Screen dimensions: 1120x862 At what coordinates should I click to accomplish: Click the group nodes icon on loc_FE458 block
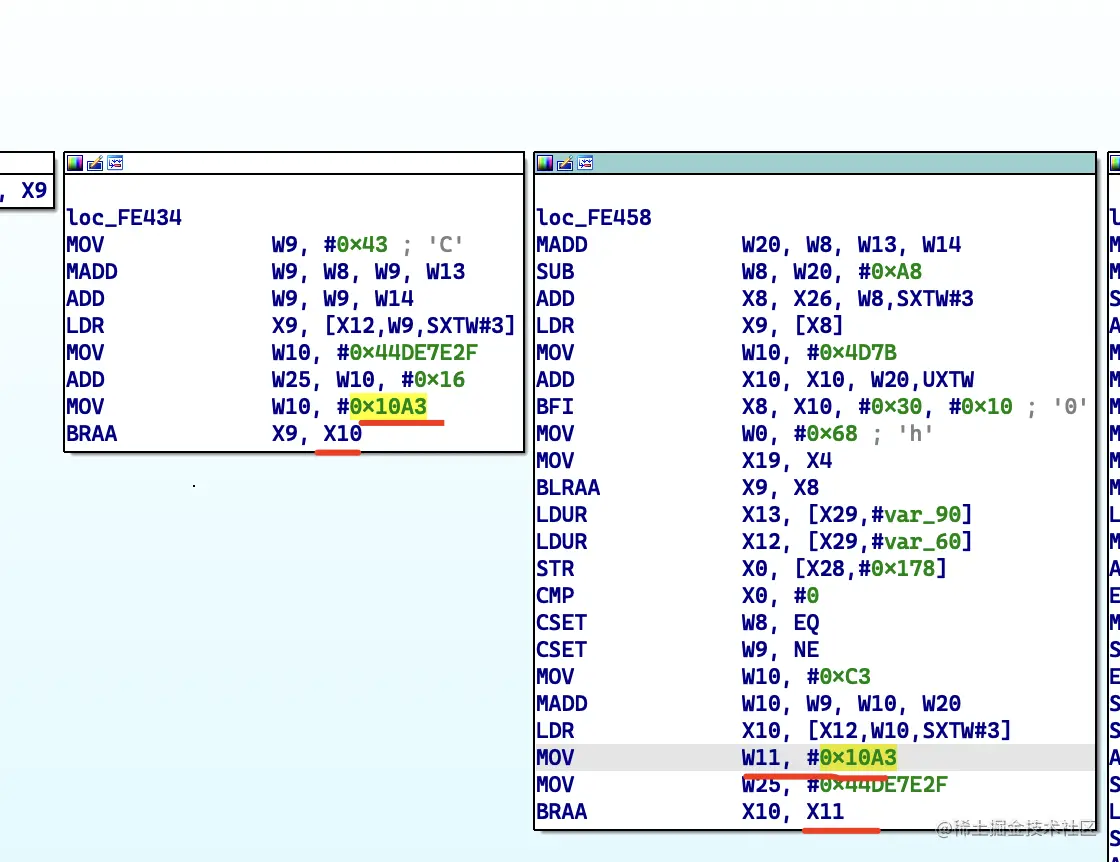point(585,164)
